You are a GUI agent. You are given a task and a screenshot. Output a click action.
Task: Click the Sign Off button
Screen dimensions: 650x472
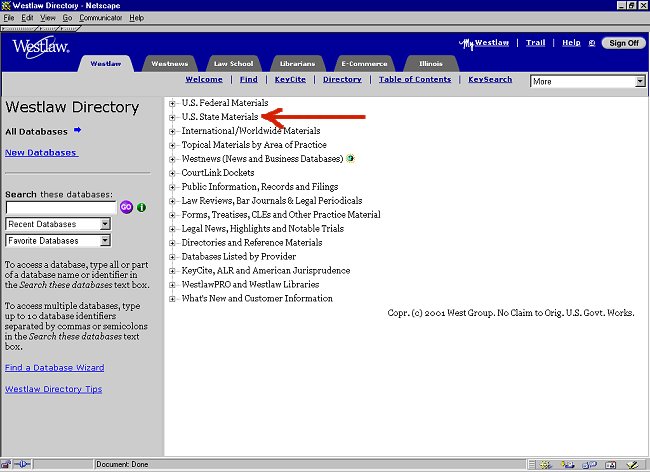623,43
